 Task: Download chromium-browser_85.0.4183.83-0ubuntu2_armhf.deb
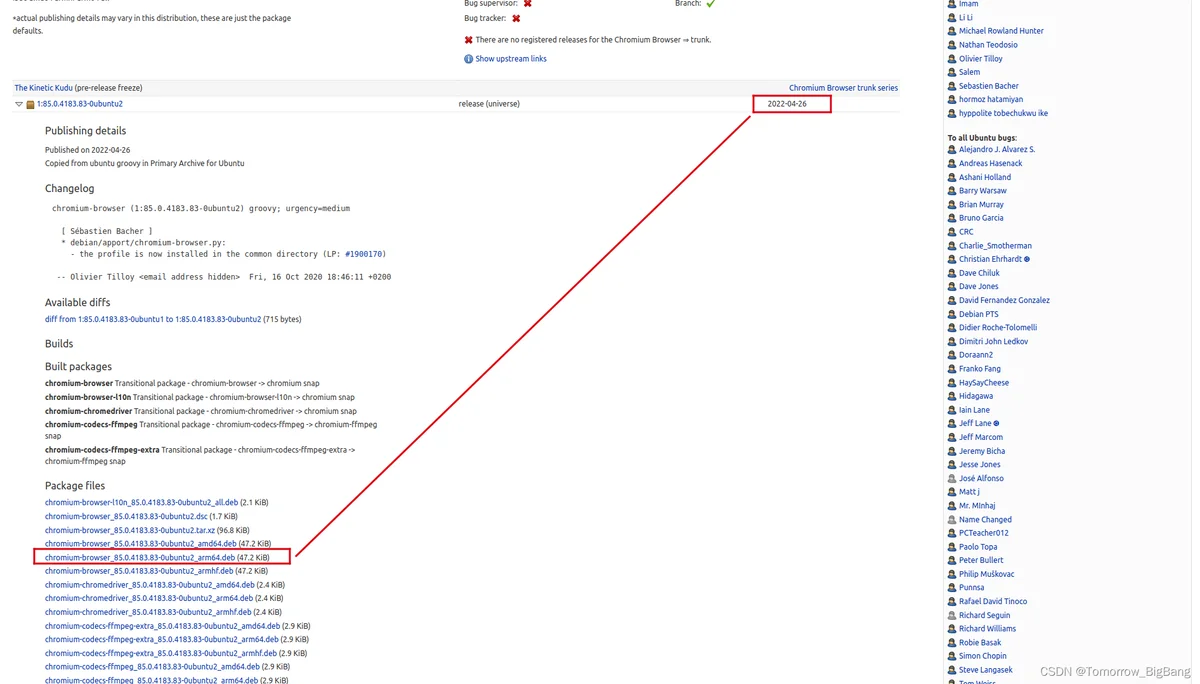point(139,571)
